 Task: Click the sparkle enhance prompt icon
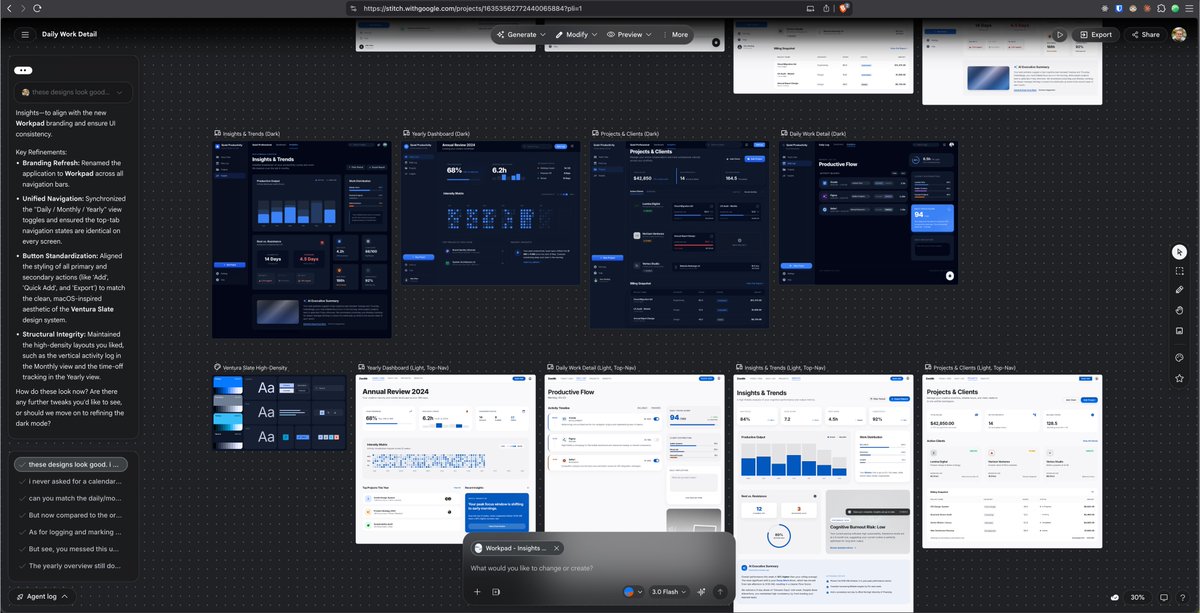702,592
